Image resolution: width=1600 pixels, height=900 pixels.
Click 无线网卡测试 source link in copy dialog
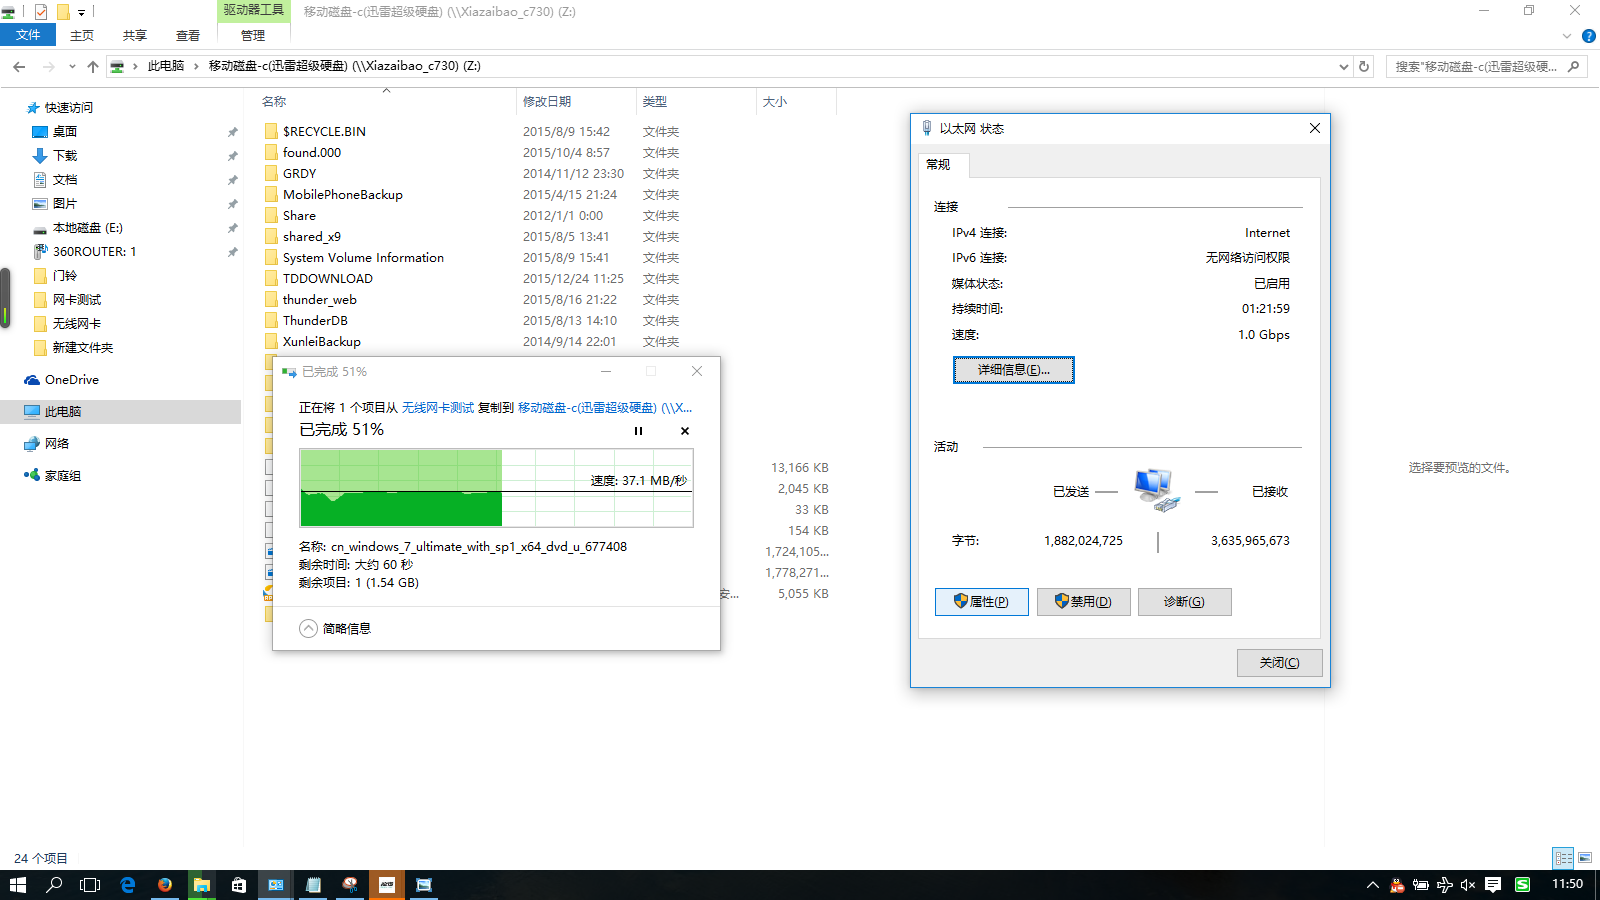point(438,407)
